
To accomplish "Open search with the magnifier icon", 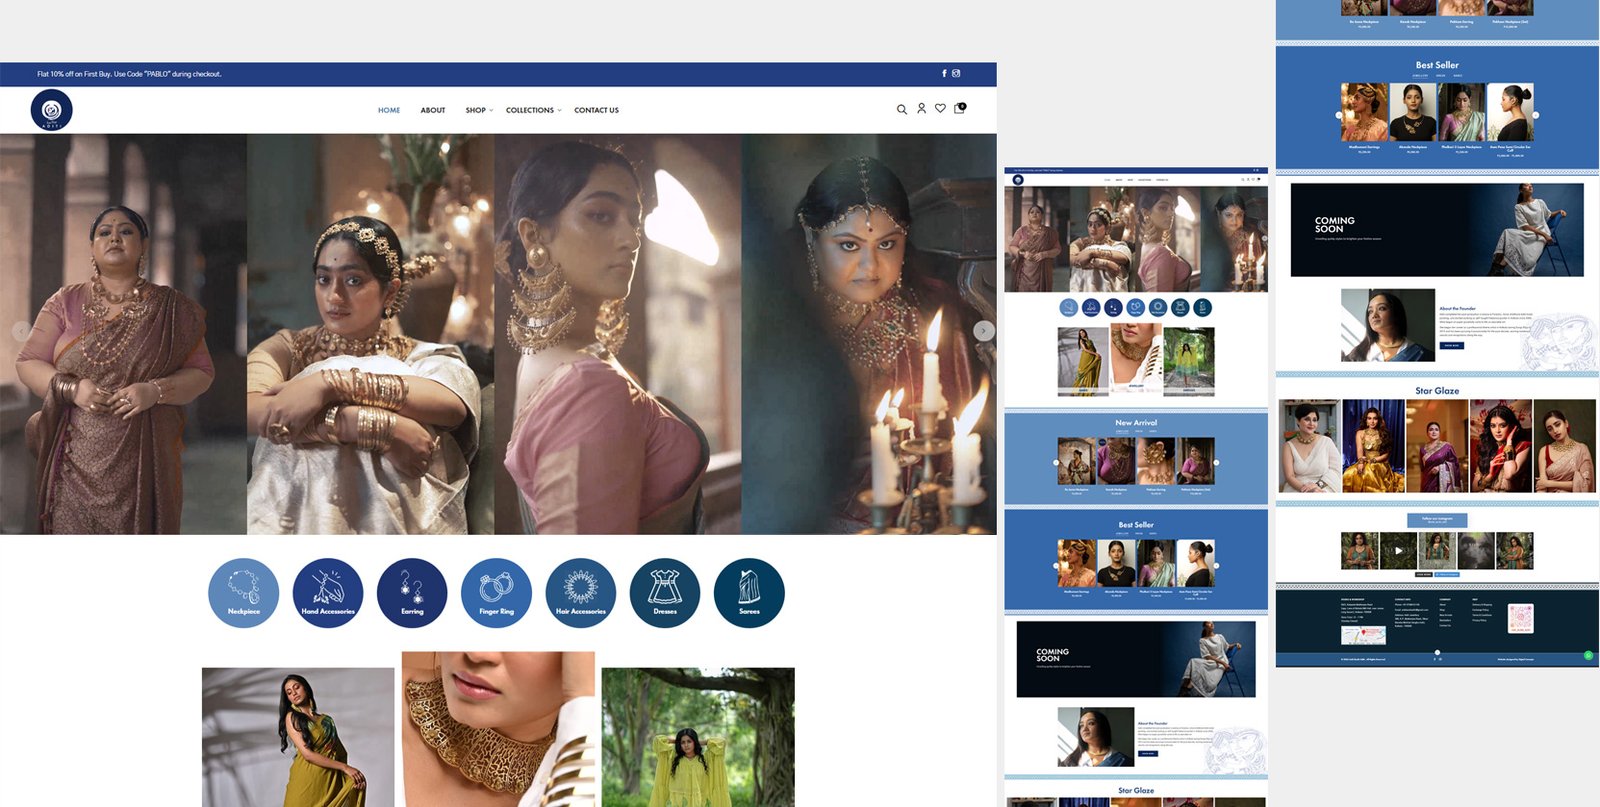I will [901, 110].
